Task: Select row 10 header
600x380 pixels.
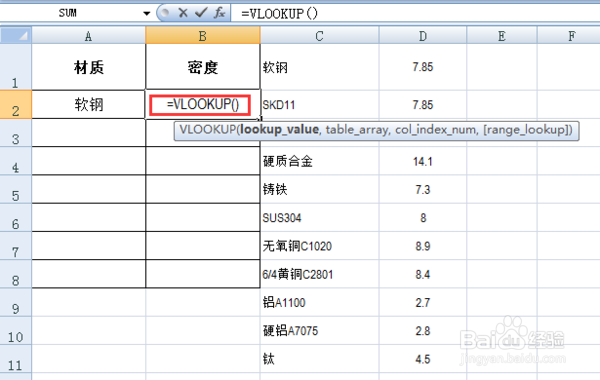Action: (x=16, y=331)
